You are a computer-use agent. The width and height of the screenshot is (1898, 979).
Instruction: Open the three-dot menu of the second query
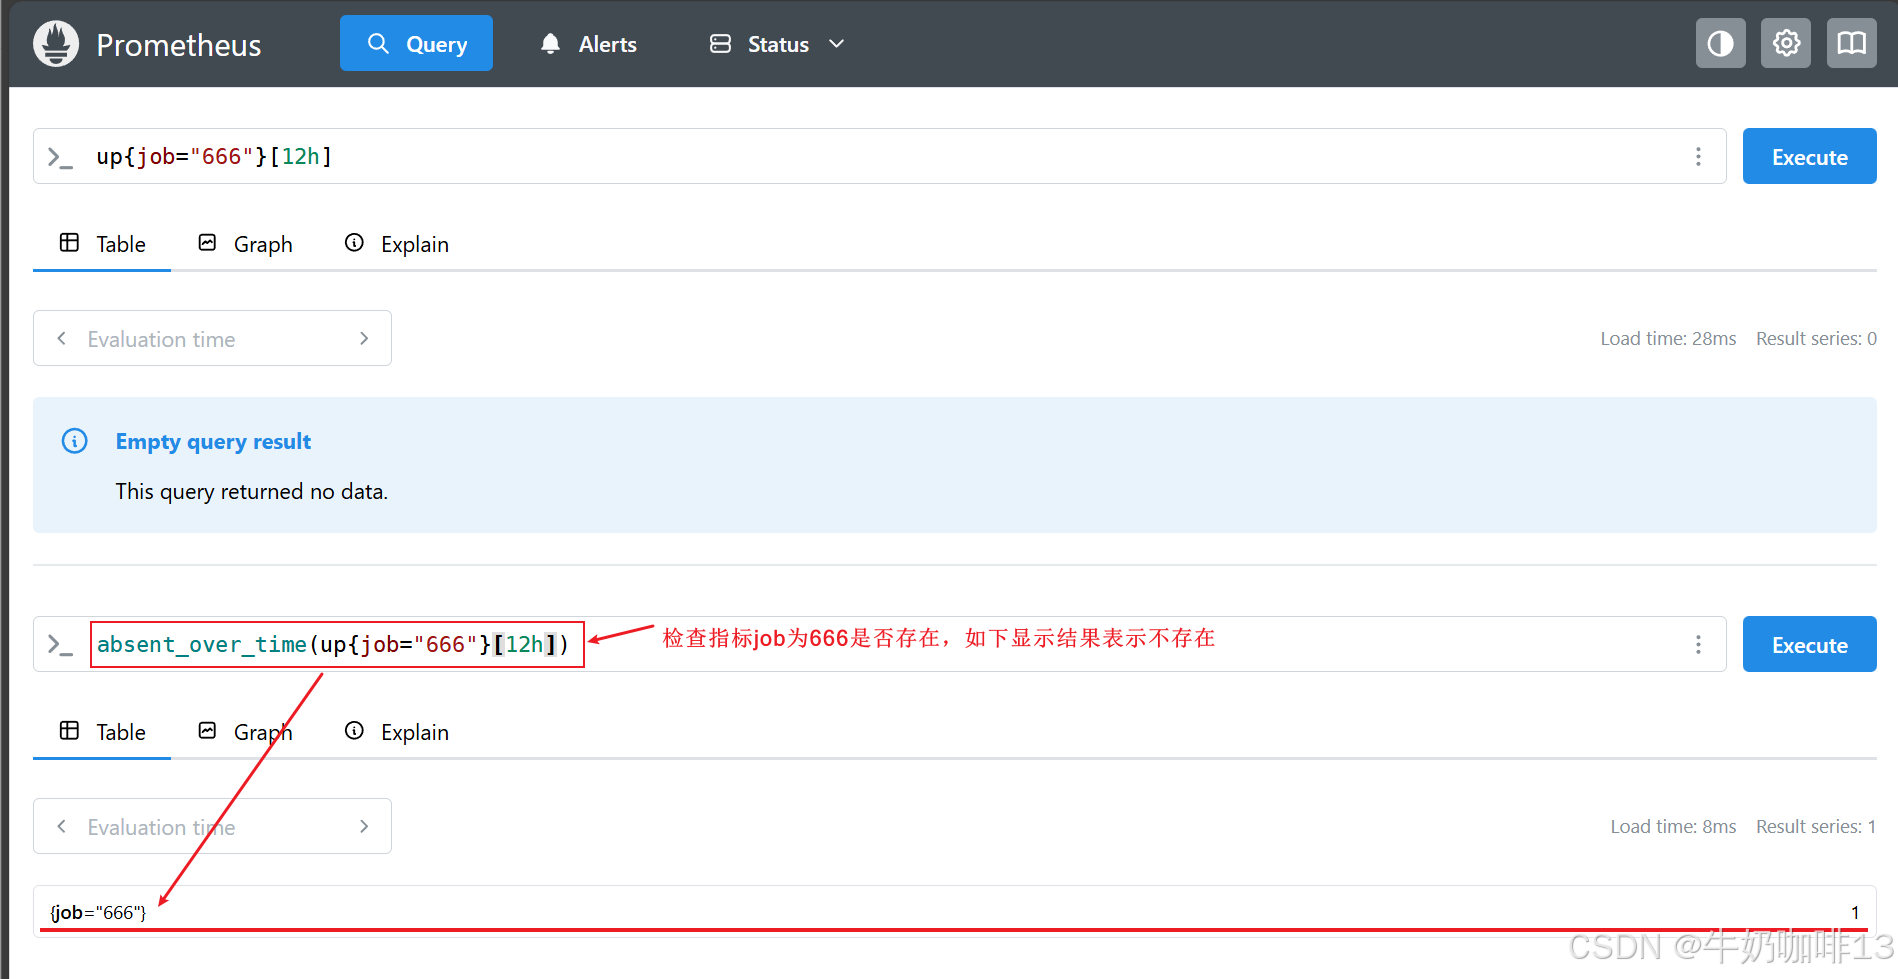tap(1698, 644)
